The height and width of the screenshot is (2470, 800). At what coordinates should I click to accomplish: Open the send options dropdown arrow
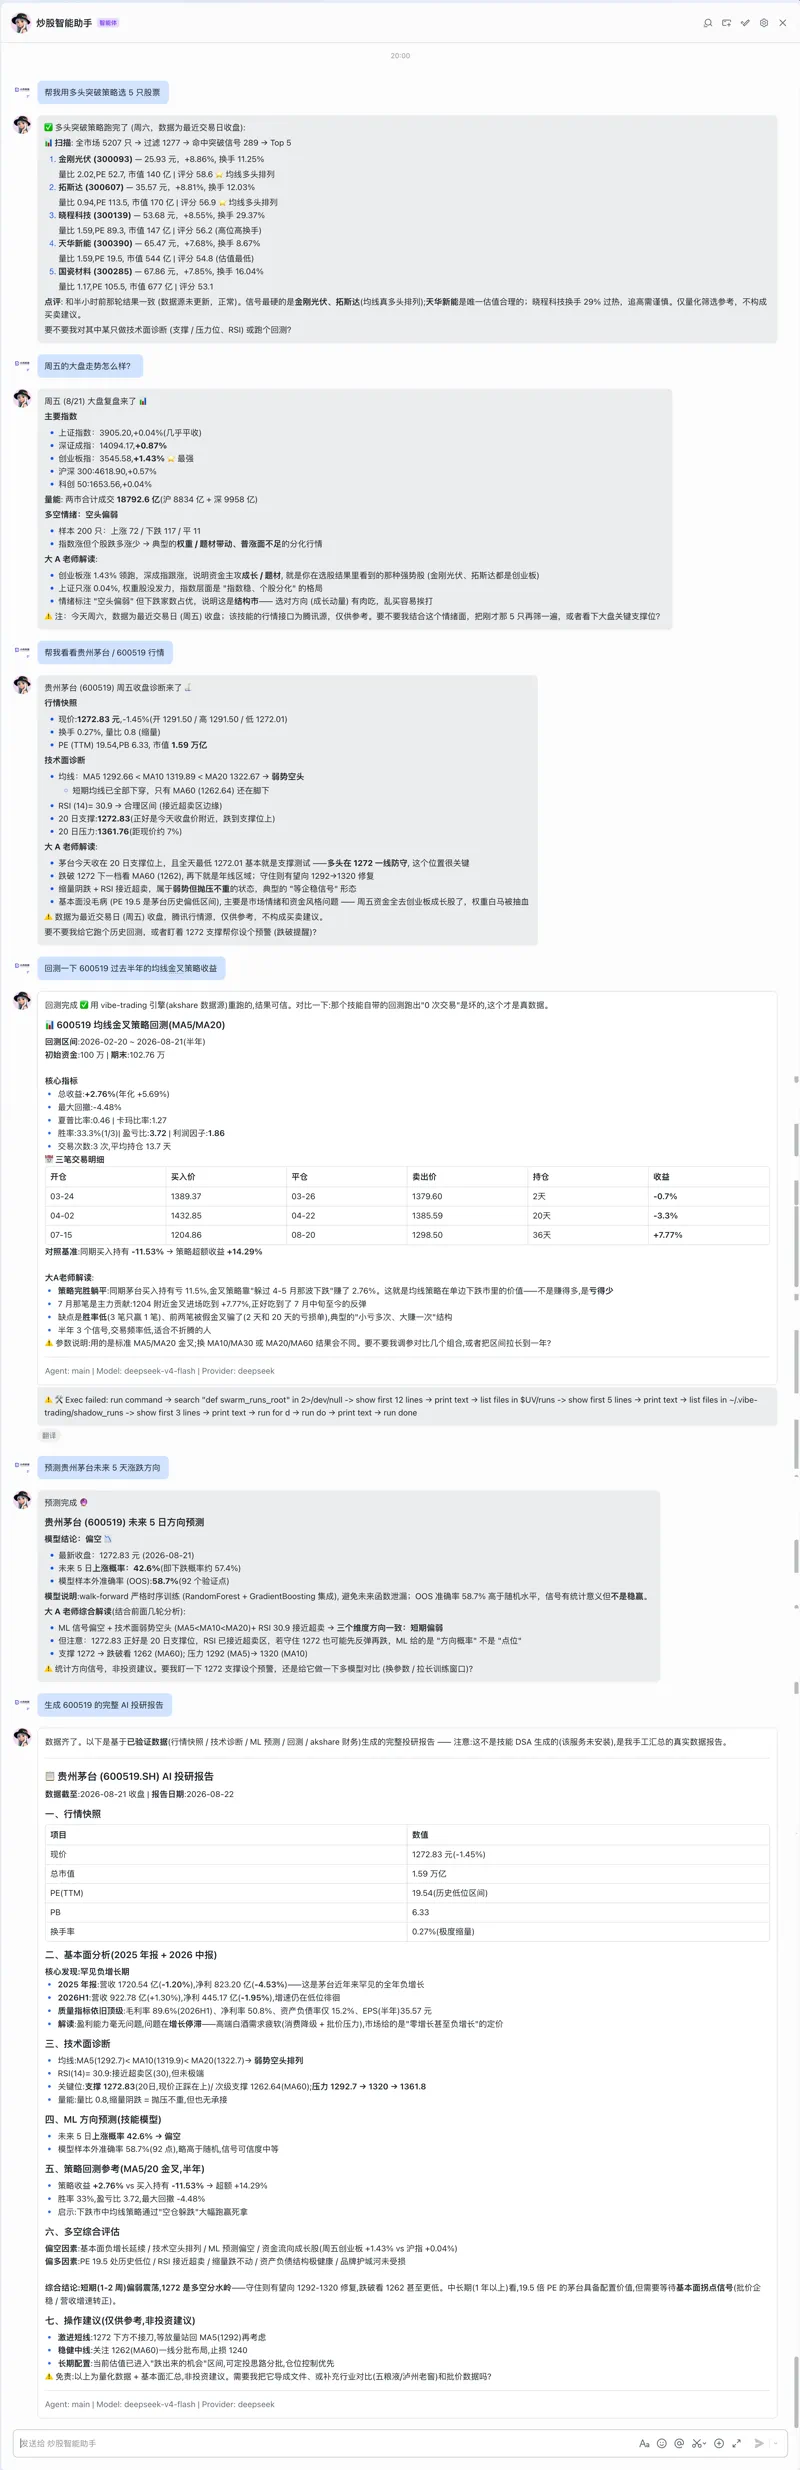point(775,2443)
